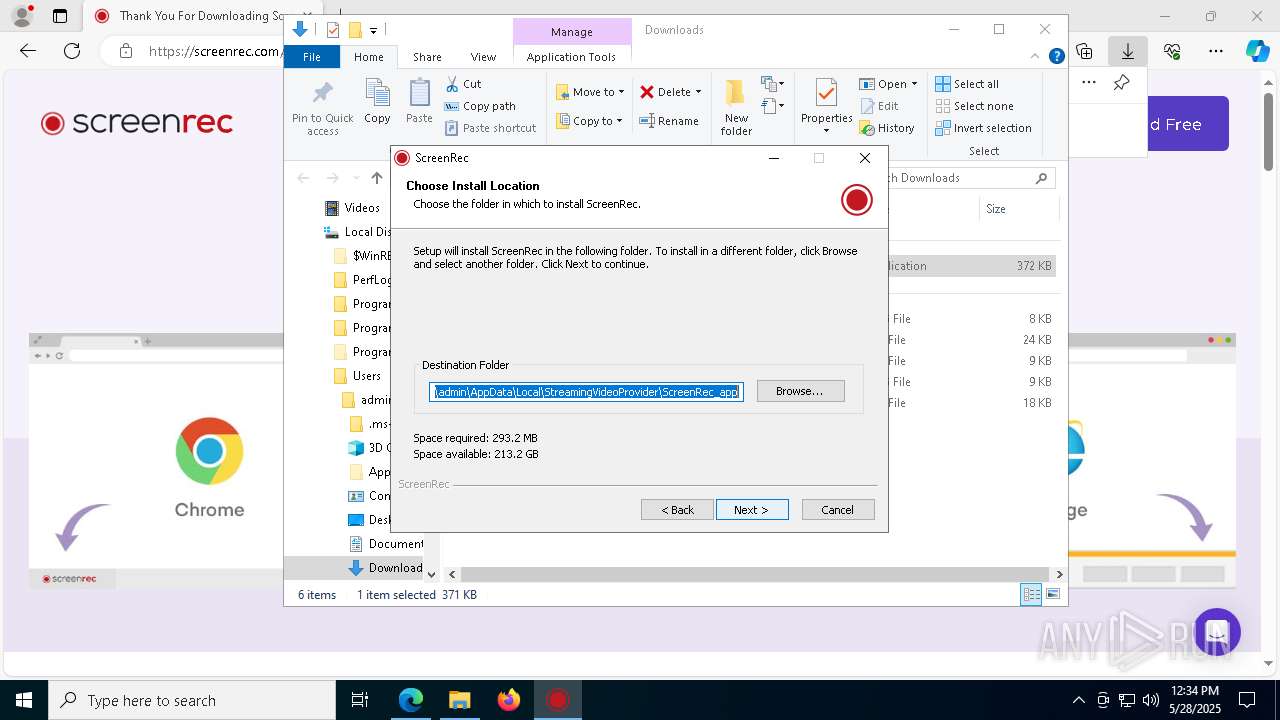Click Select all in the ribbon
The image size is (1280, 720).
(x=967, y=84)
